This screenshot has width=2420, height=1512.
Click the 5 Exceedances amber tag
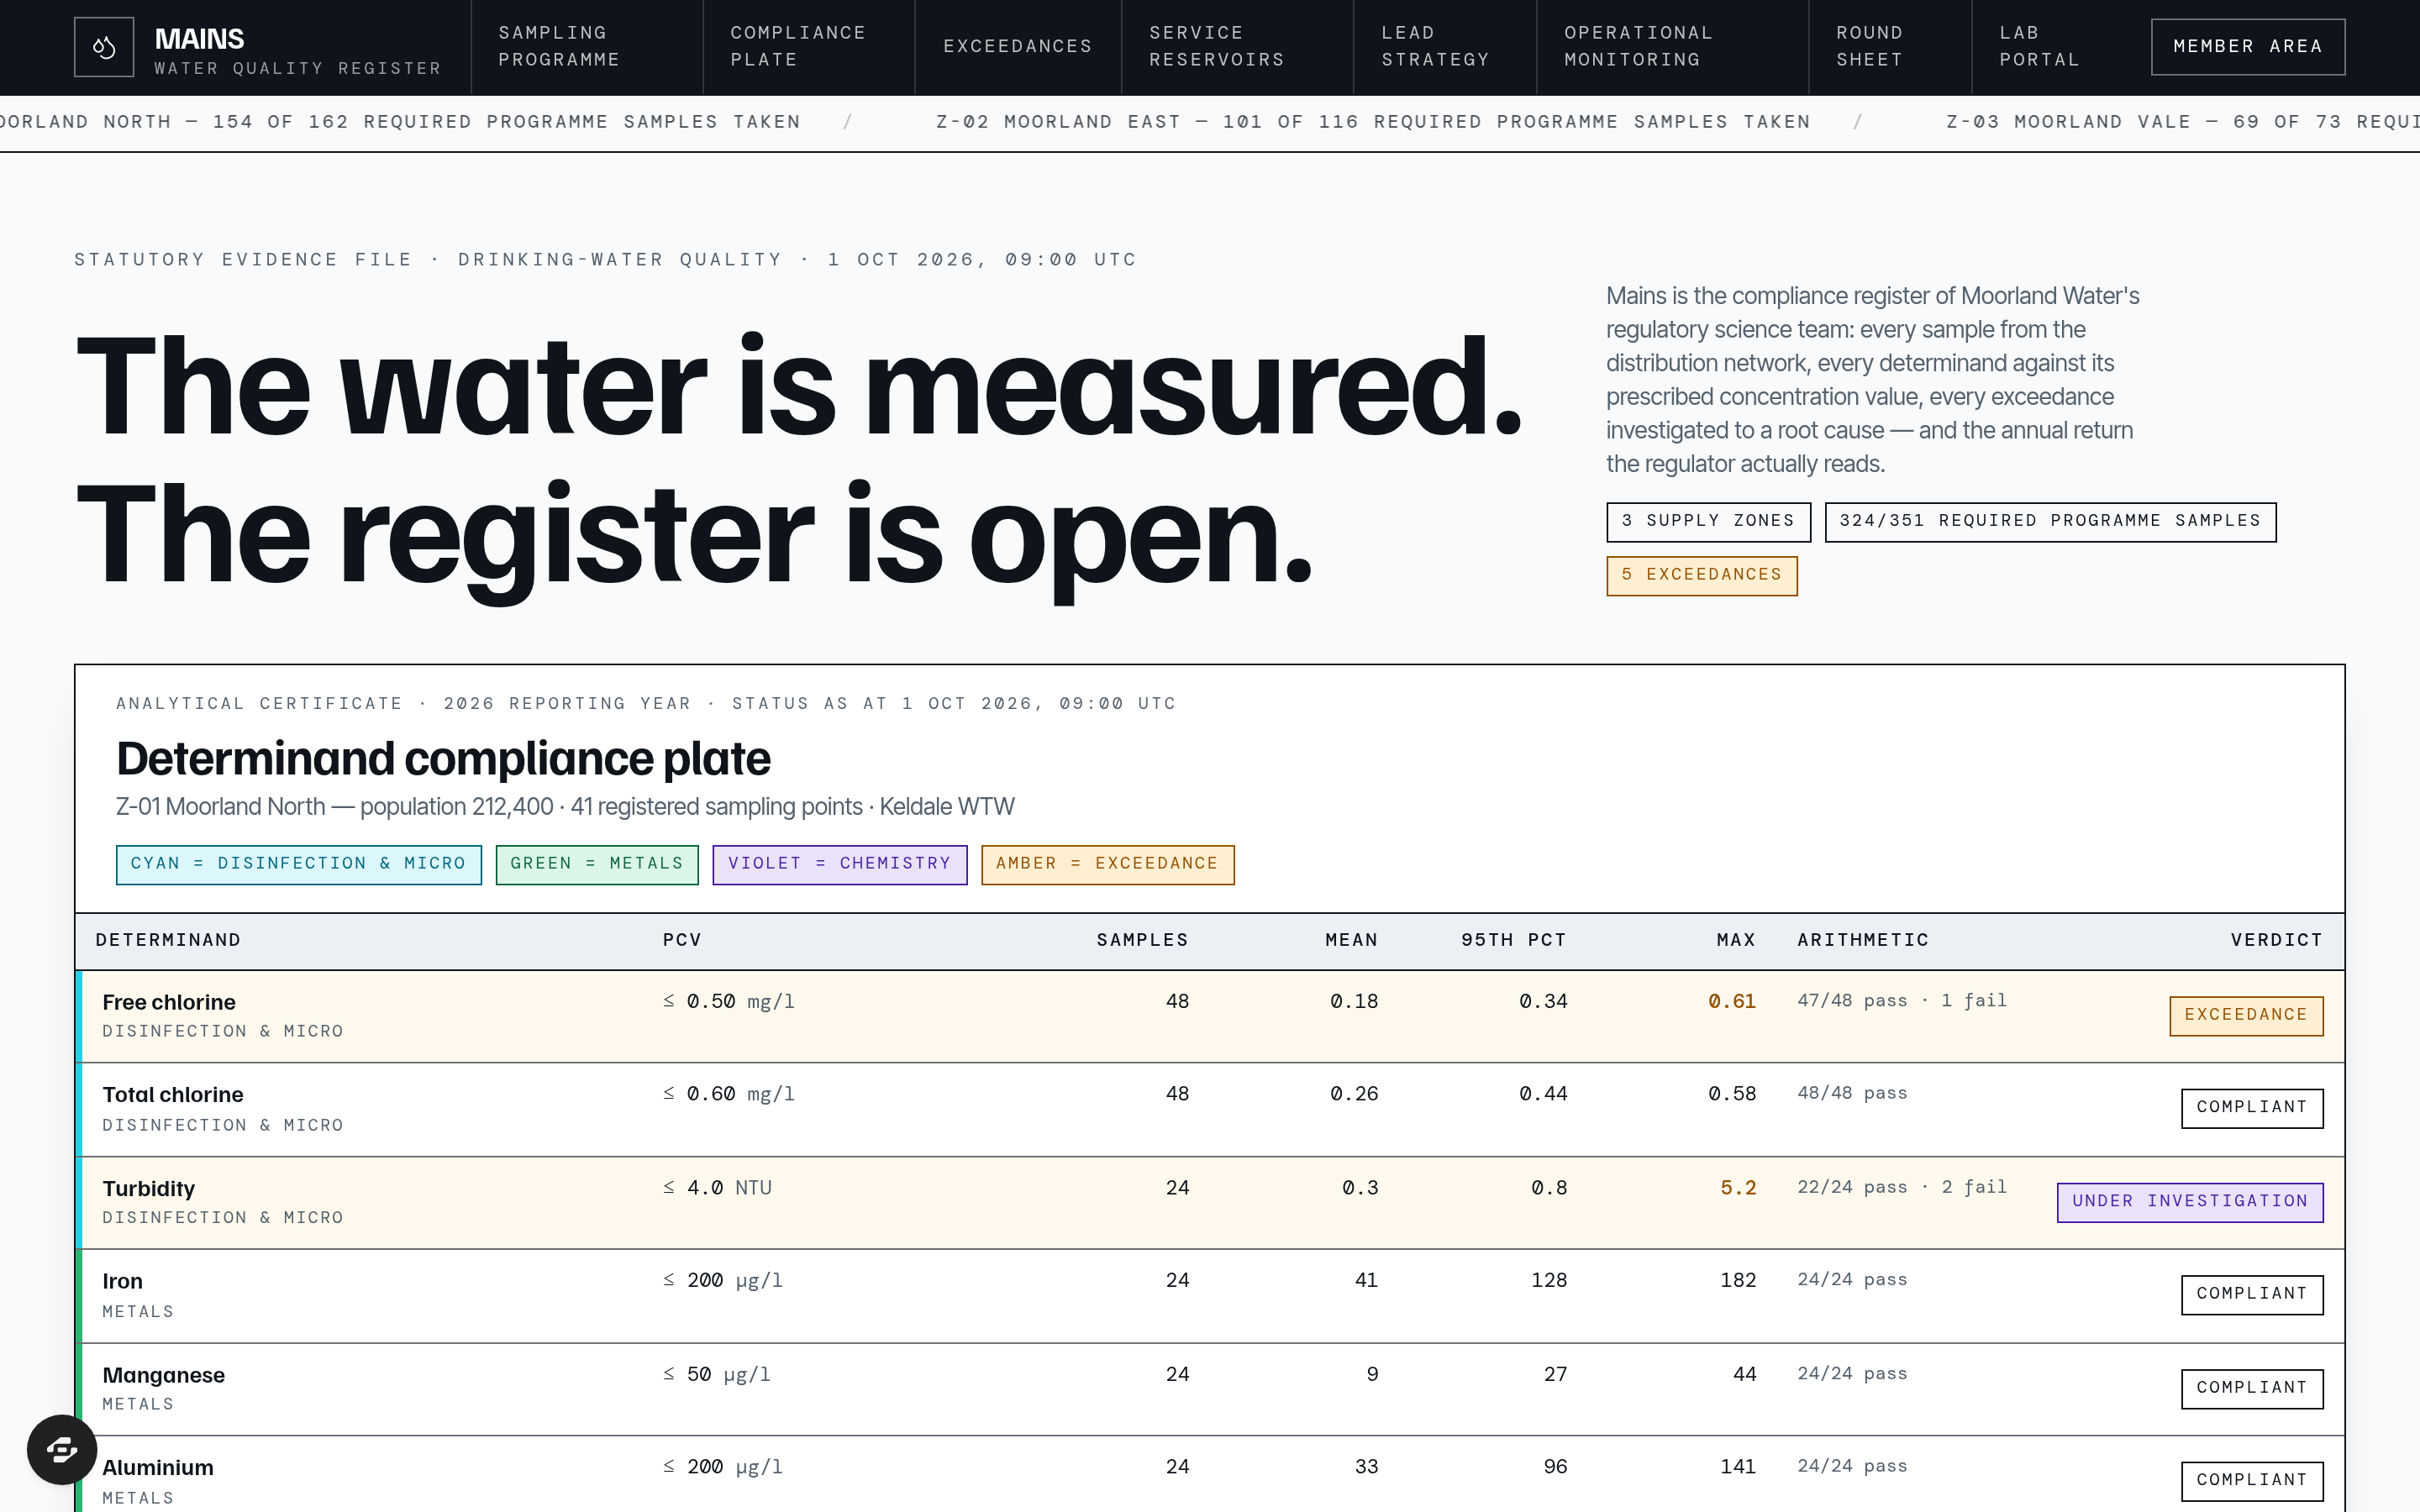pos(1701,576)
